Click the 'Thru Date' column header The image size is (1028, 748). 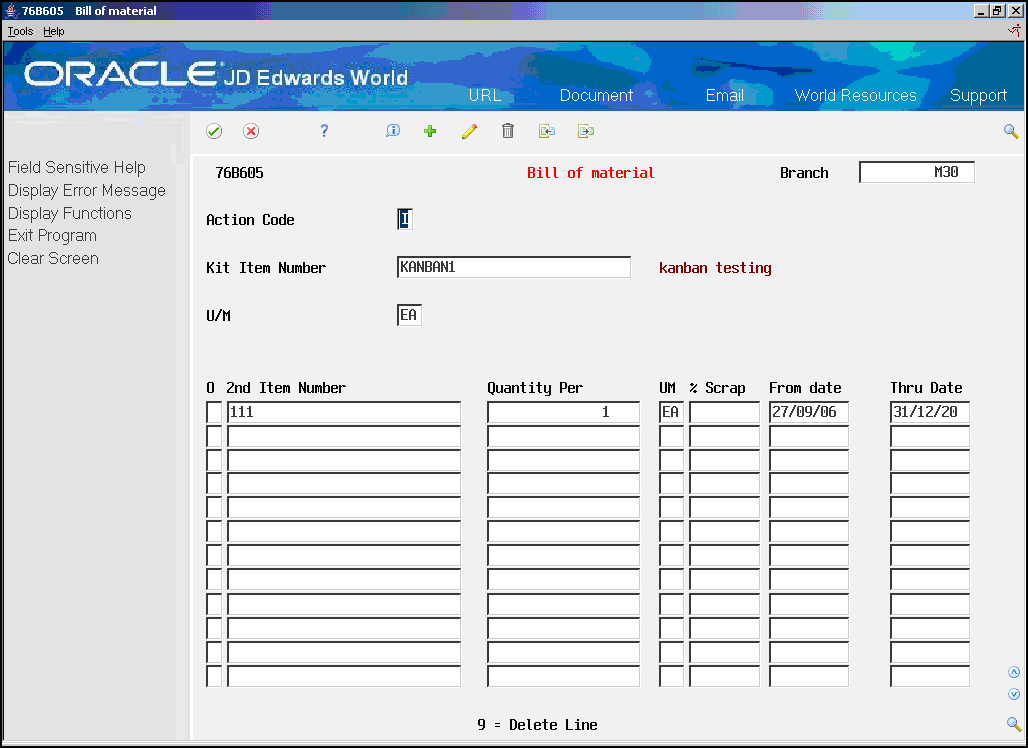(926, 388)
